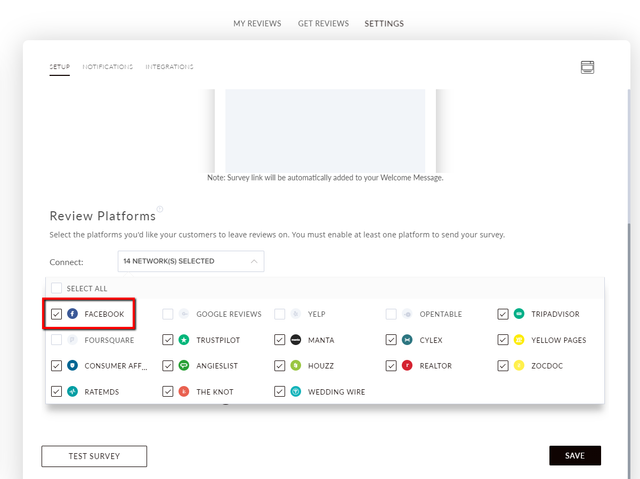Open the Integrations tab
Image resolution: width=640 pixels, height=479 pixels.
pos(169,67)
